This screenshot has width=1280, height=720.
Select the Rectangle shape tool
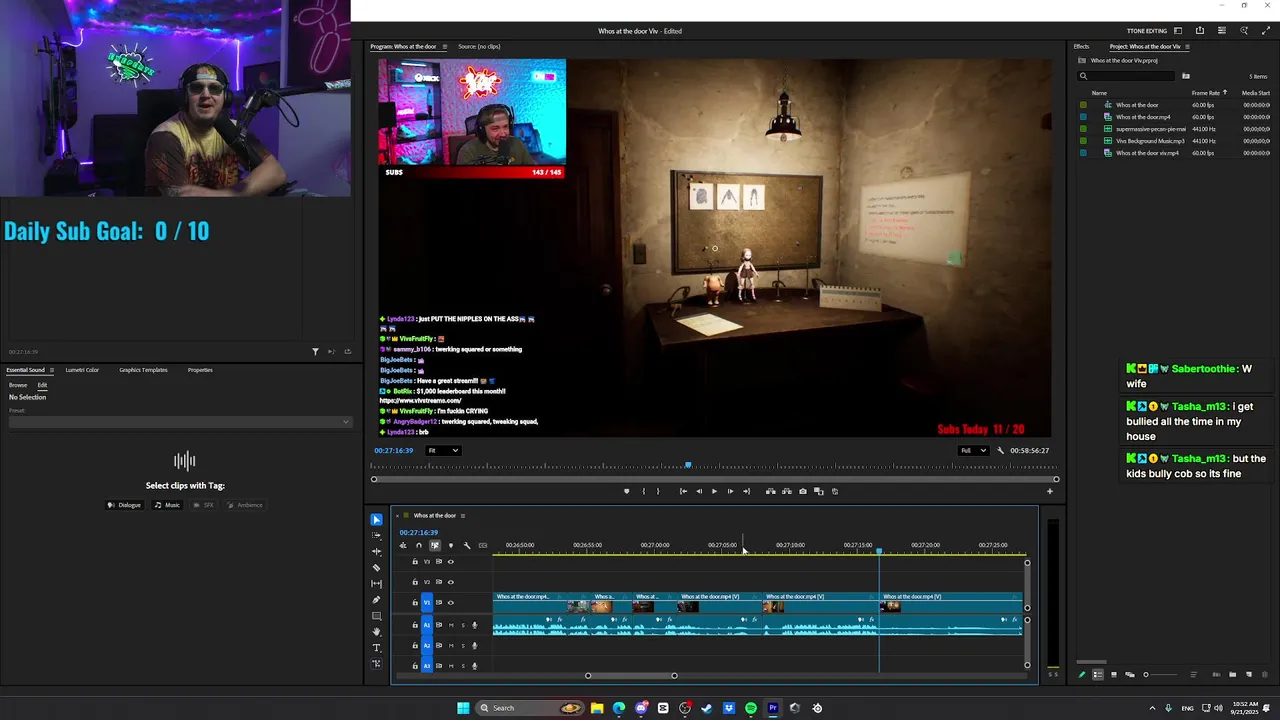[x=376, y=616]
